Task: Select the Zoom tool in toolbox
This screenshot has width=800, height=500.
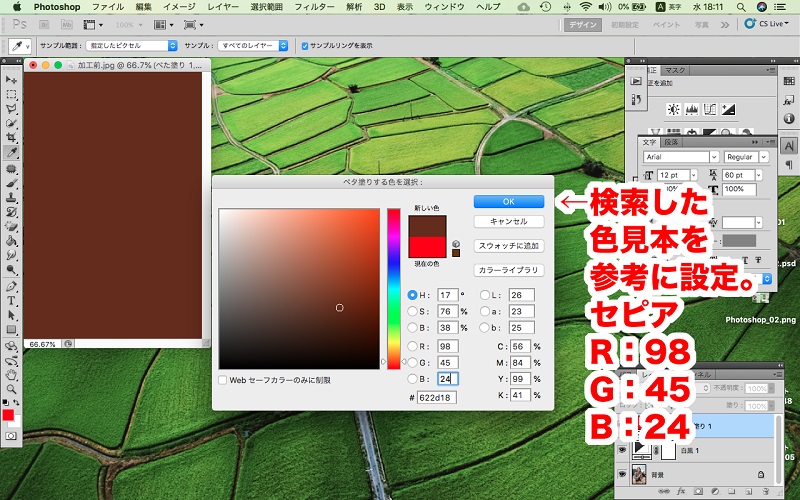Action: pos(11,390)
